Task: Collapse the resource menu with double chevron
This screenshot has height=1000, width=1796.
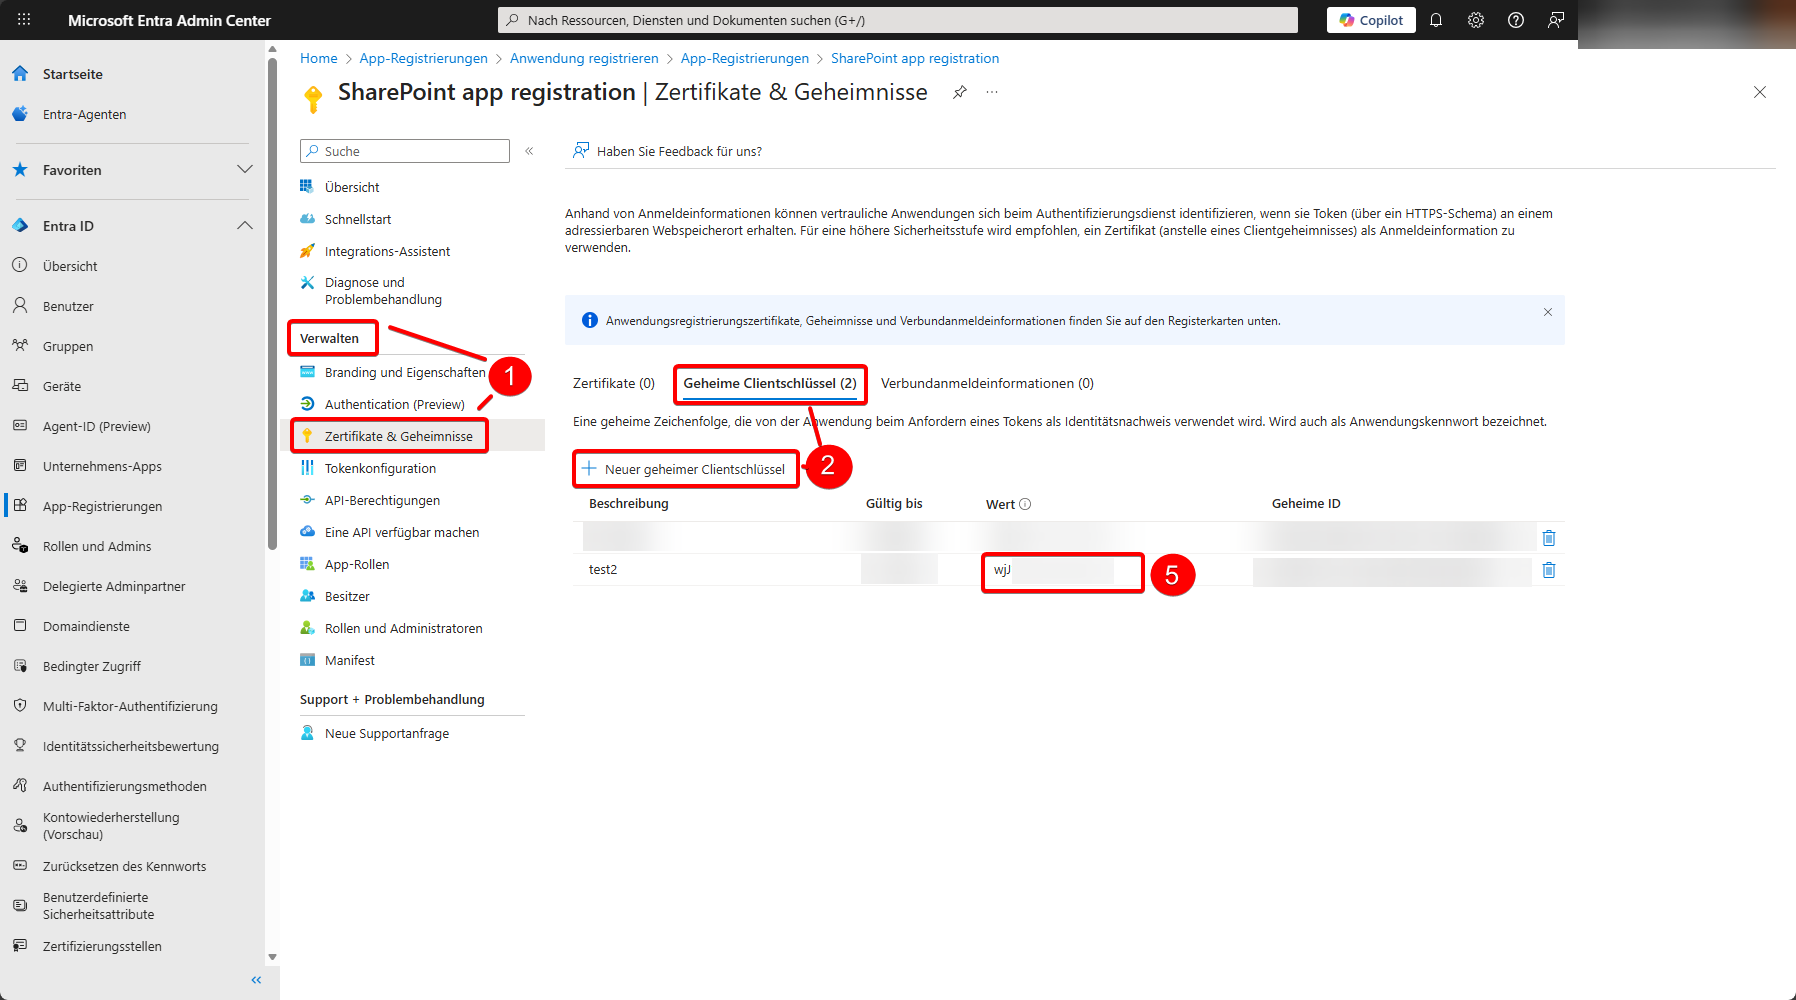Action: pos(529,151)
